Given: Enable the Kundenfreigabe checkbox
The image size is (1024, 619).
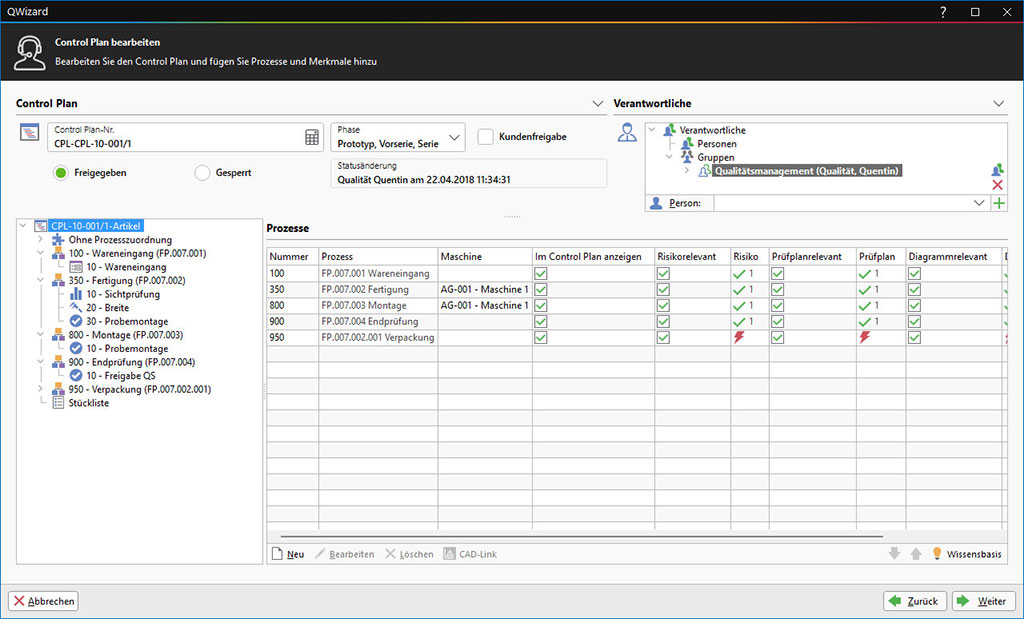Looking at the screenshot, I should [486, 137].
